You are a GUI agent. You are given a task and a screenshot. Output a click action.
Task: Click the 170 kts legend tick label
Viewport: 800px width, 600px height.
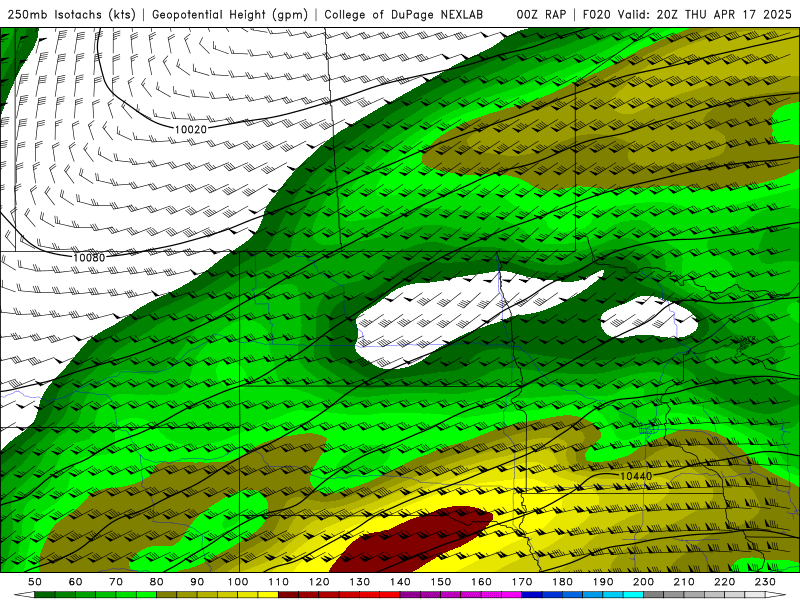522,582
